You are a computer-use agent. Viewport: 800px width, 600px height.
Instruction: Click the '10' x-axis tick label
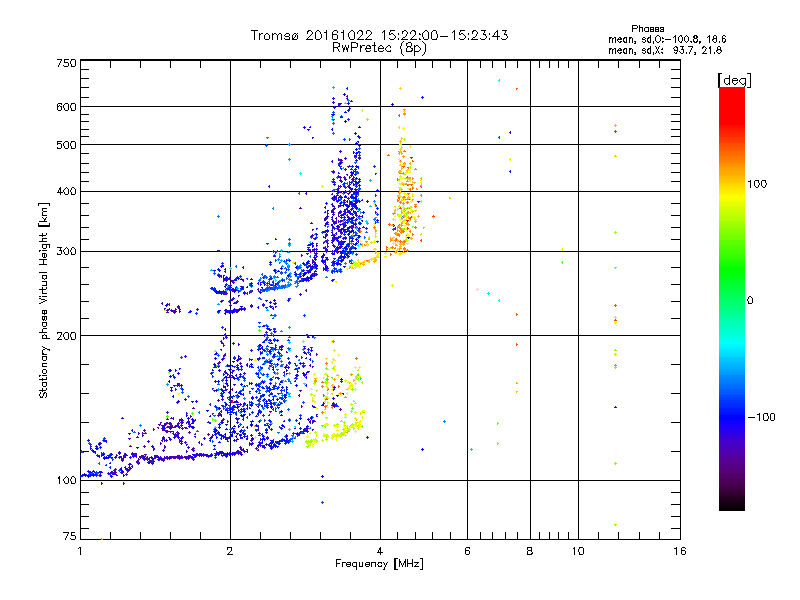(578, 551)
